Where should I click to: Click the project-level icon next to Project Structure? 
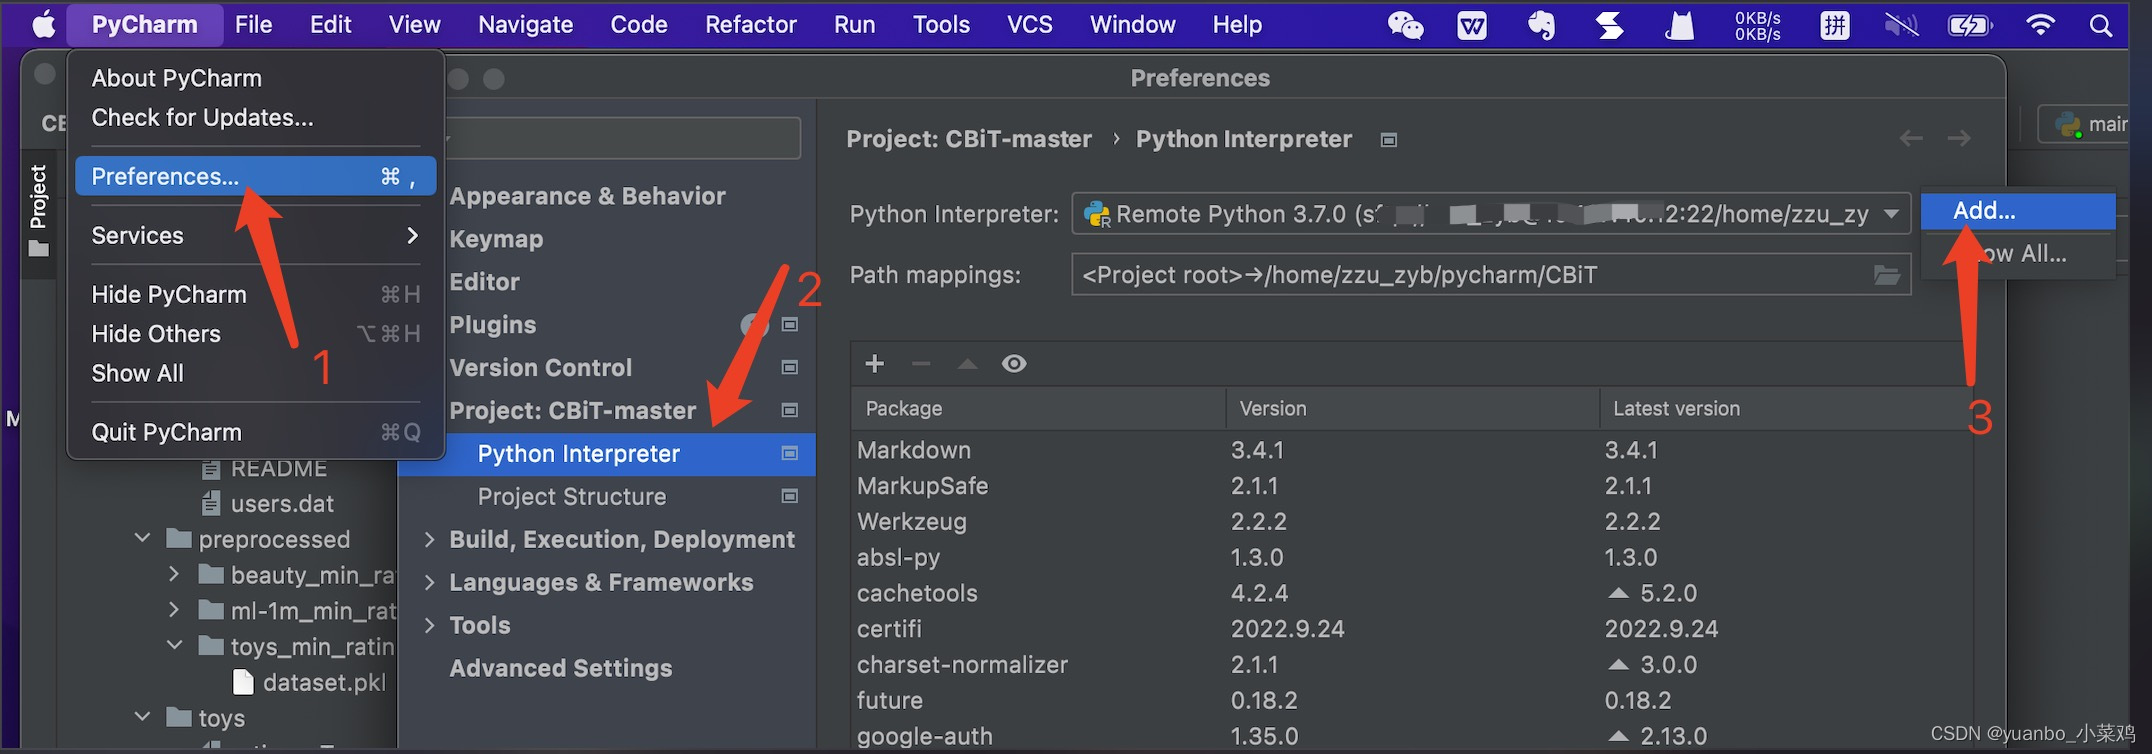[x=790, y=497]
